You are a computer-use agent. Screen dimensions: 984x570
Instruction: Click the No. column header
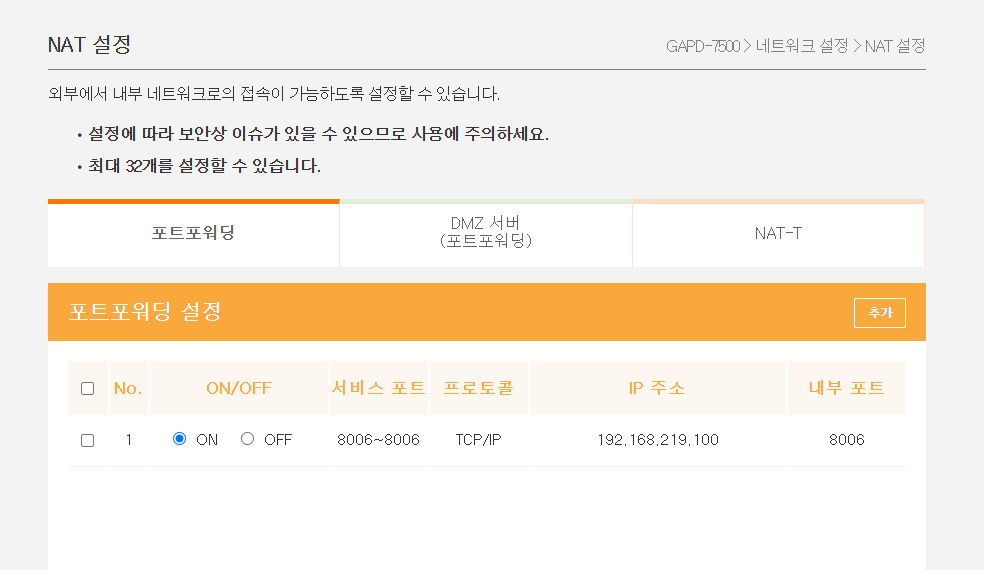coord(128,388)
